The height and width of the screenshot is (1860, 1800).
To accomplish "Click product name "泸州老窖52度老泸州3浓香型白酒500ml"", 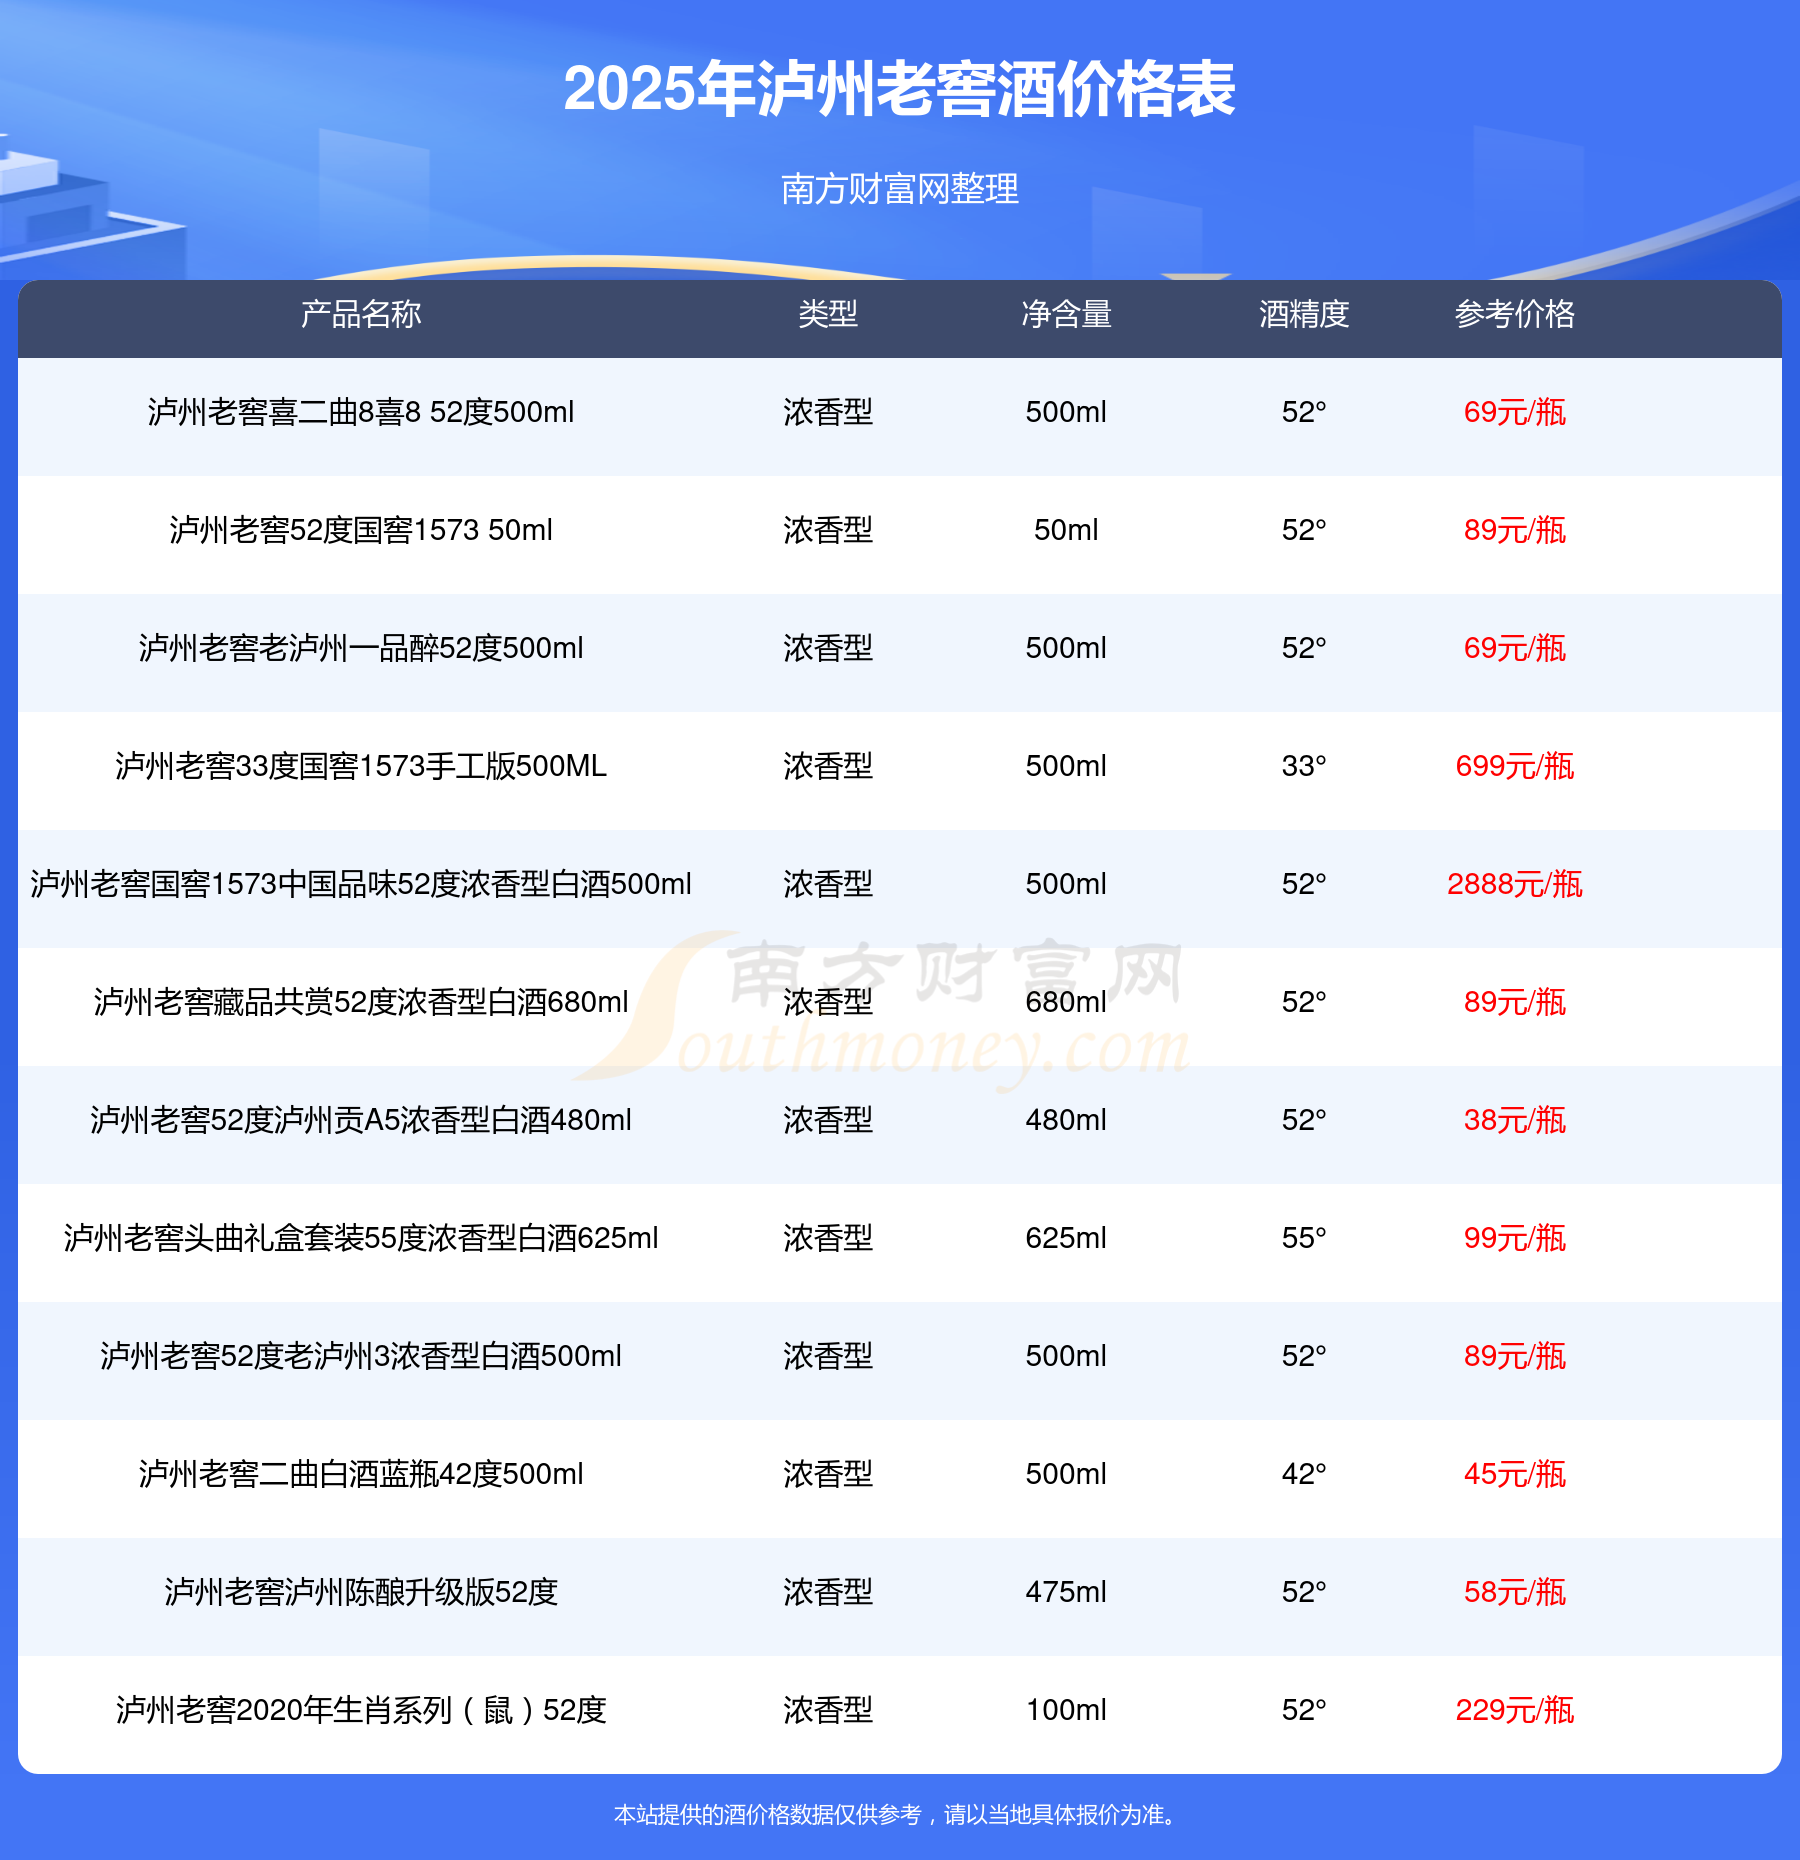I will pos(361,1356).
